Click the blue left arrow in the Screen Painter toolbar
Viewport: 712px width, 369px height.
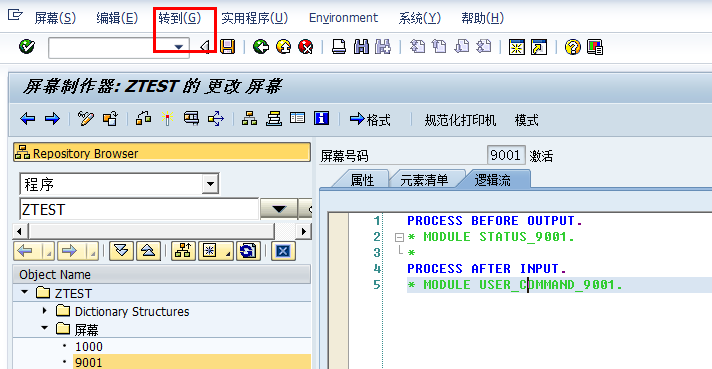tap(28, 119)
